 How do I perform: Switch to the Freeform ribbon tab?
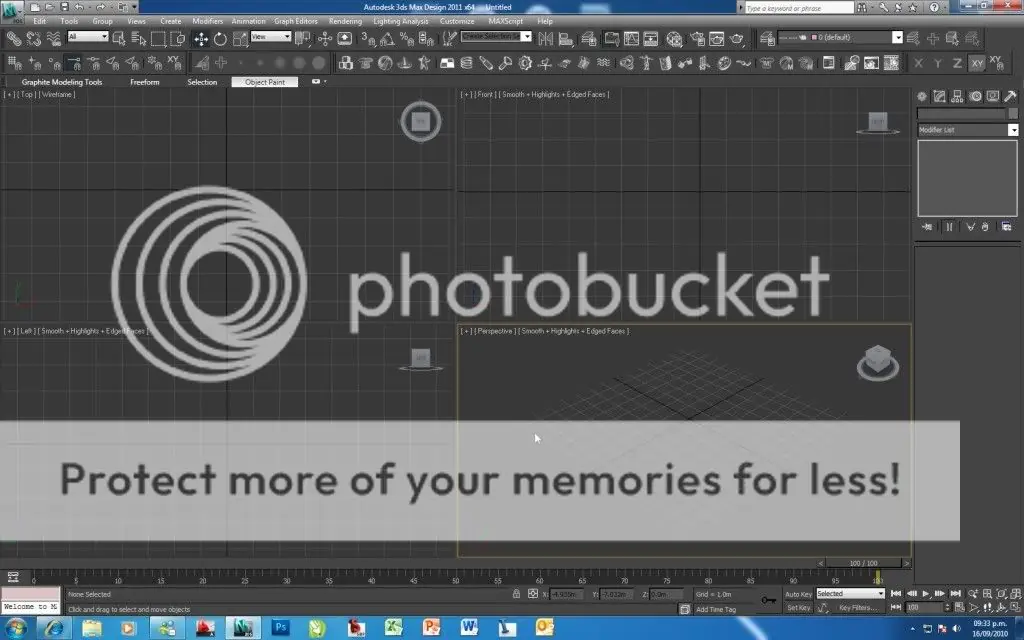pyautogui.click(x=145, y=82)
